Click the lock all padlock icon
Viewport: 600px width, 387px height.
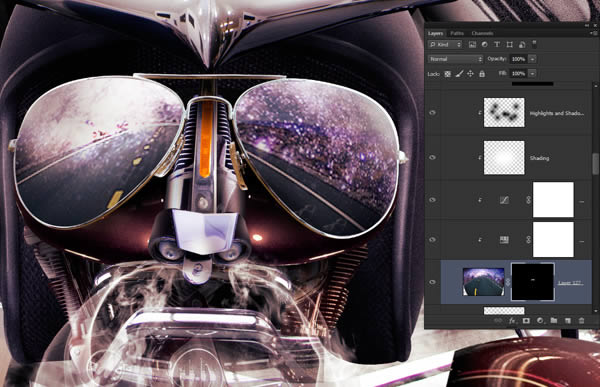[x=482, y=74]
